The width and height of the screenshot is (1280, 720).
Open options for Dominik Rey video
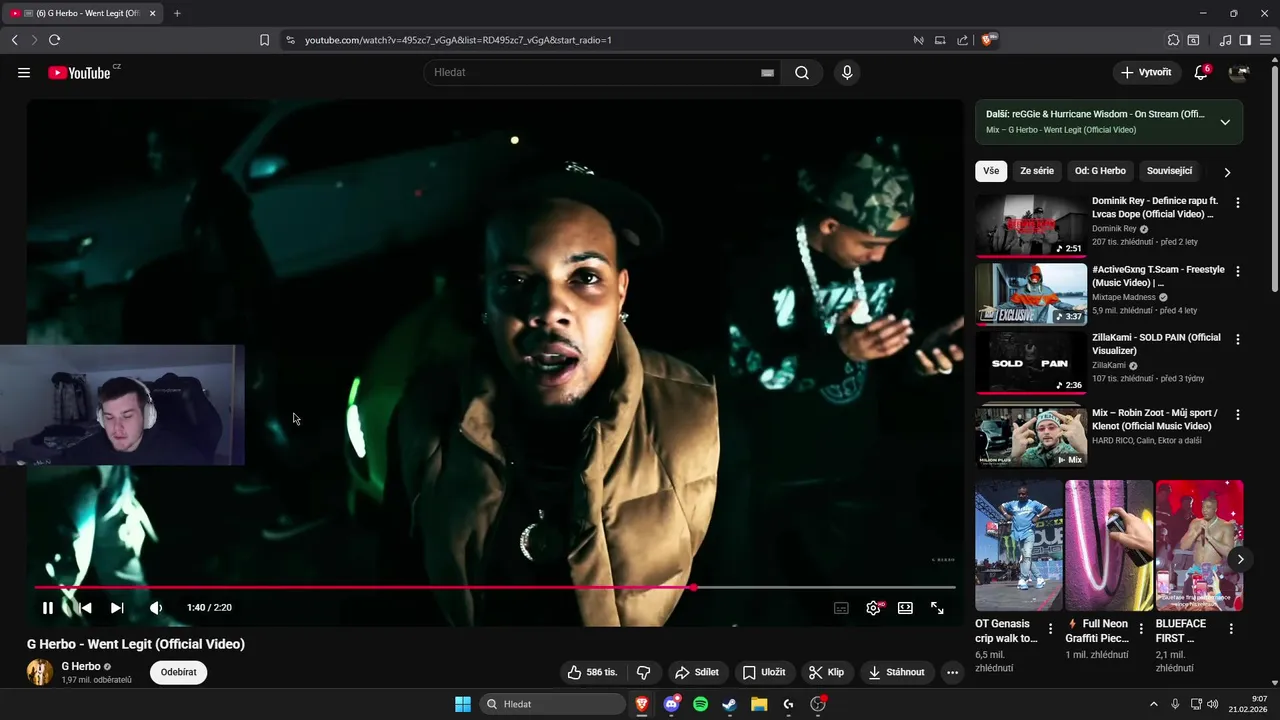pos(1238,203)
